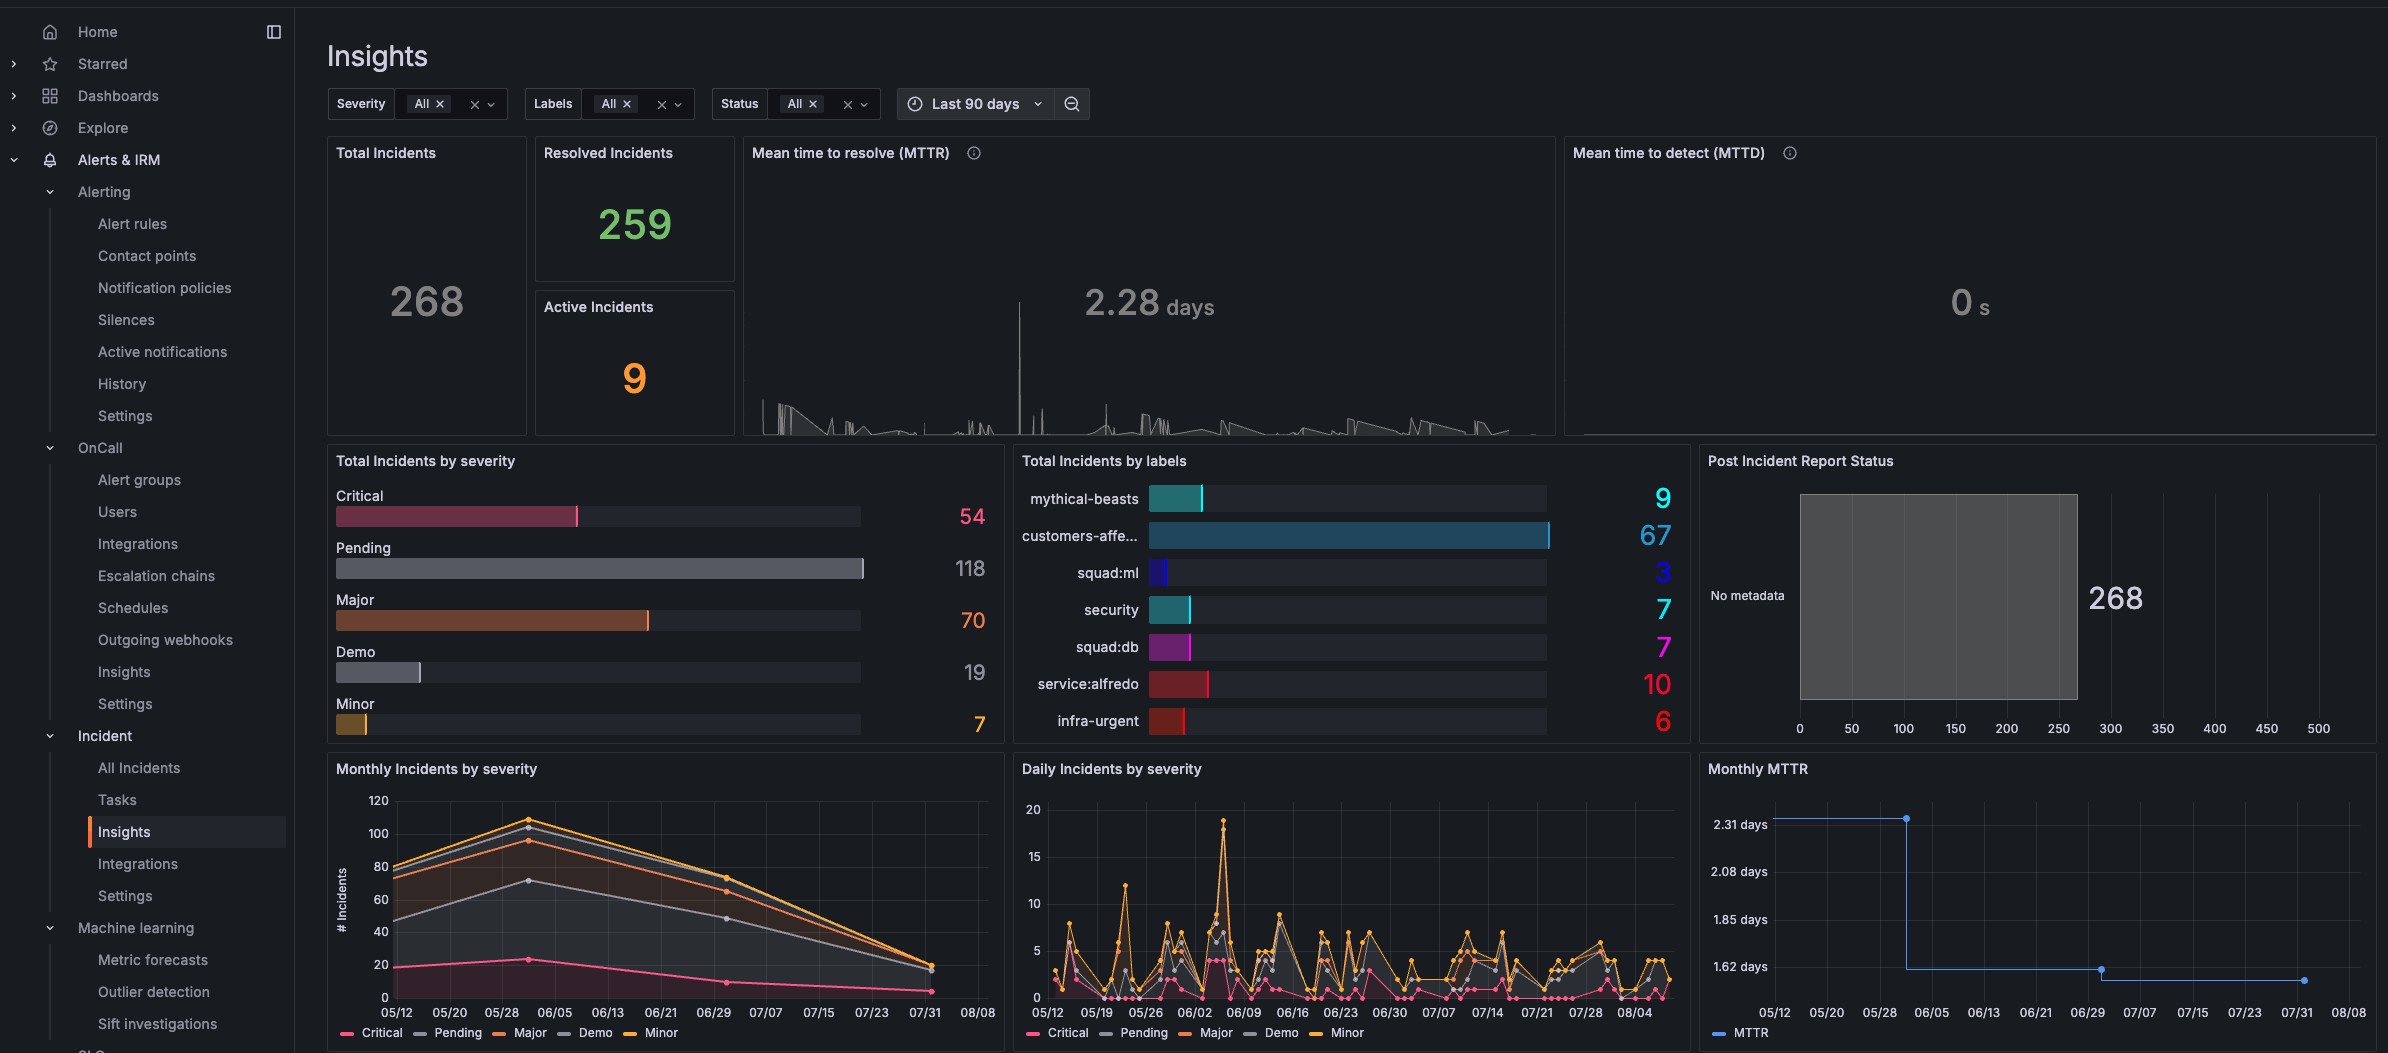Select All Incidents under Incident
The image size is (2388, 1053).
click(139, 767)
